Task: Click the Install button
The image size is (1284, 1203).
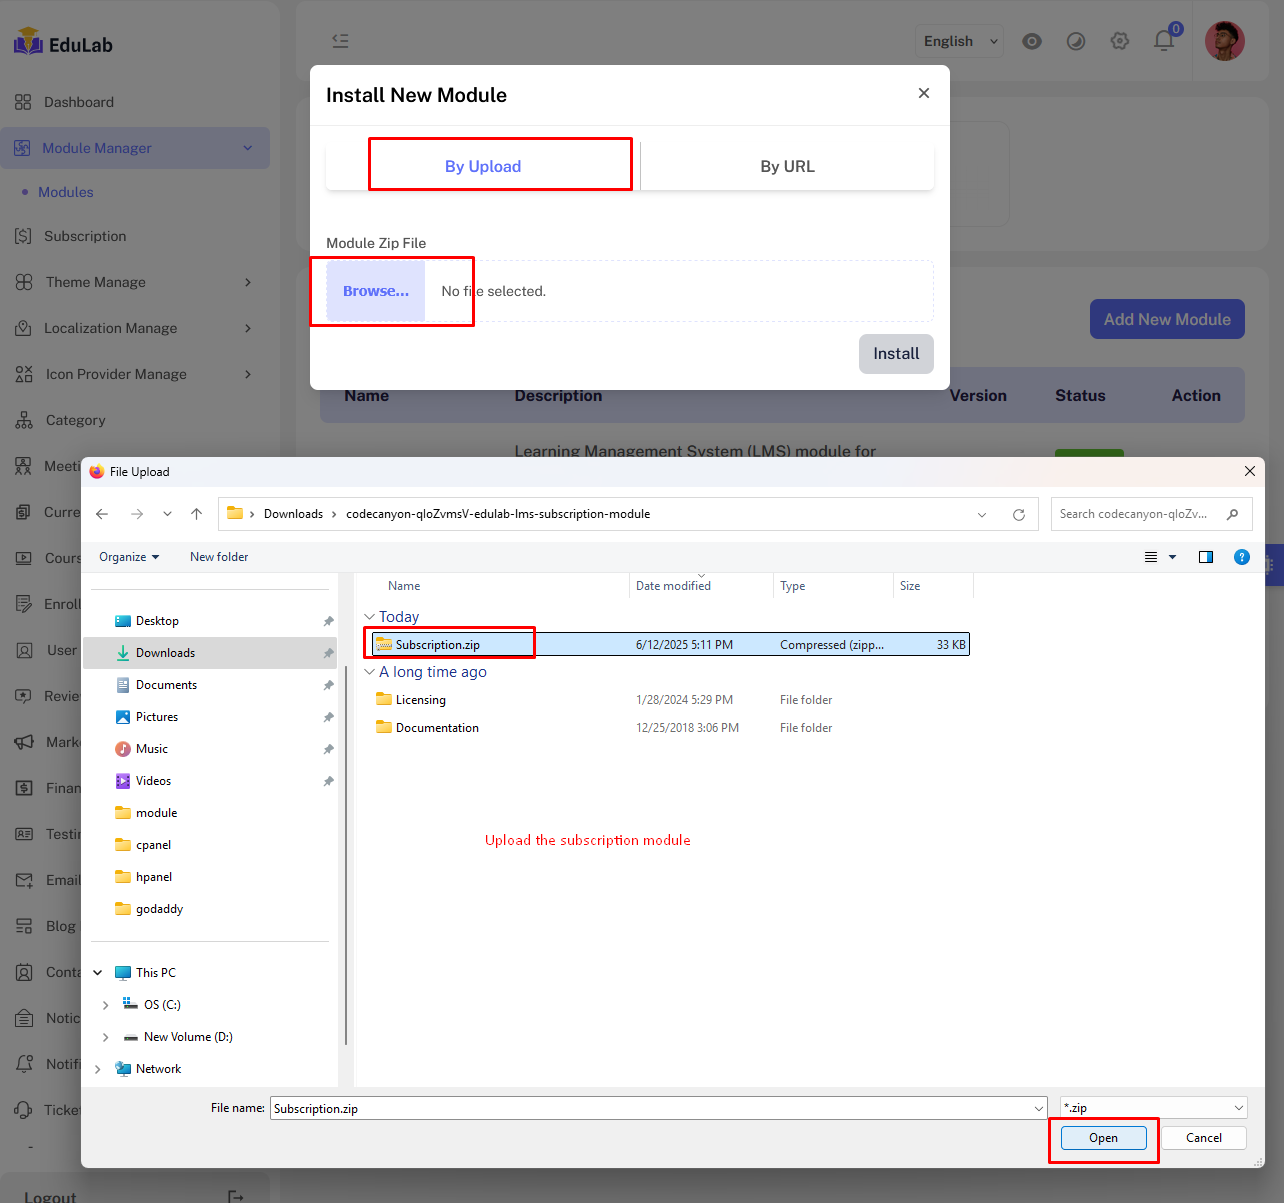Action: coord(896,353)
